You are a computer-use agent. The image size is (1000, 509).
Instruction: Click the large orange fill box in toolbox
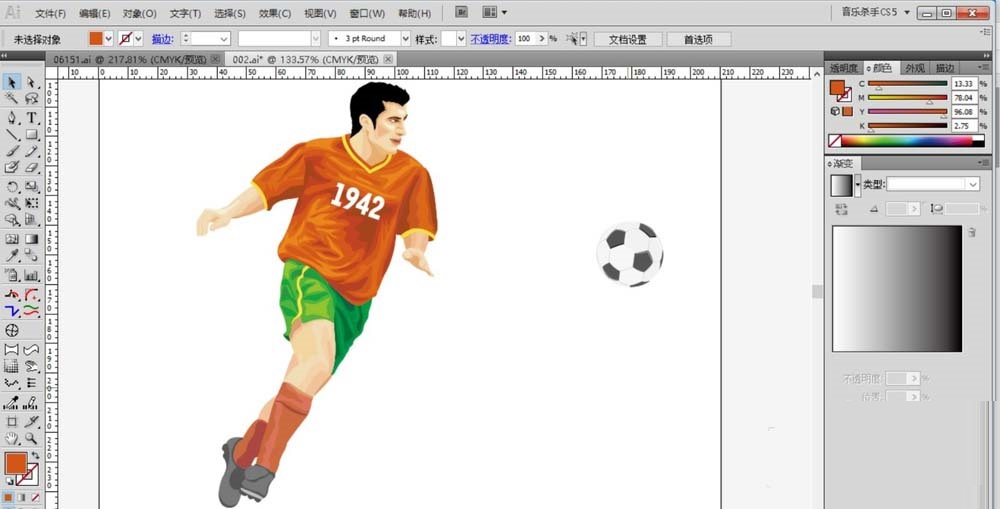click(x=15, y=463)
